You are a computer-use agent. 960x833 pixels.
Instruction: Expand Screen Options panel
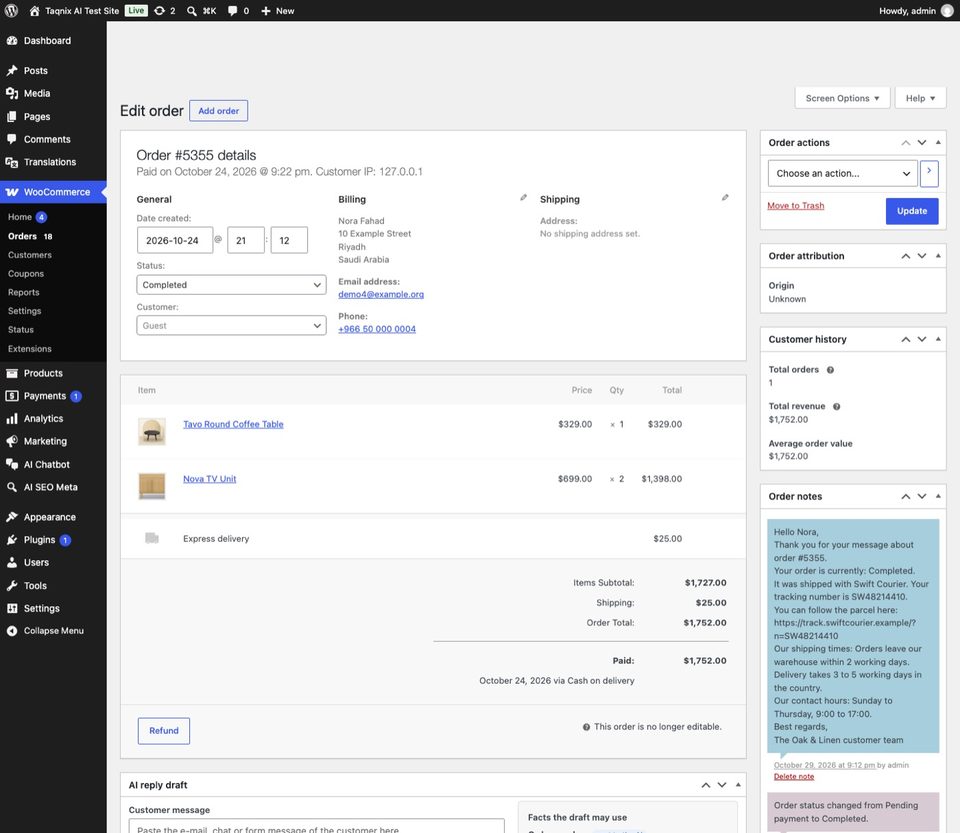point(842,98)
